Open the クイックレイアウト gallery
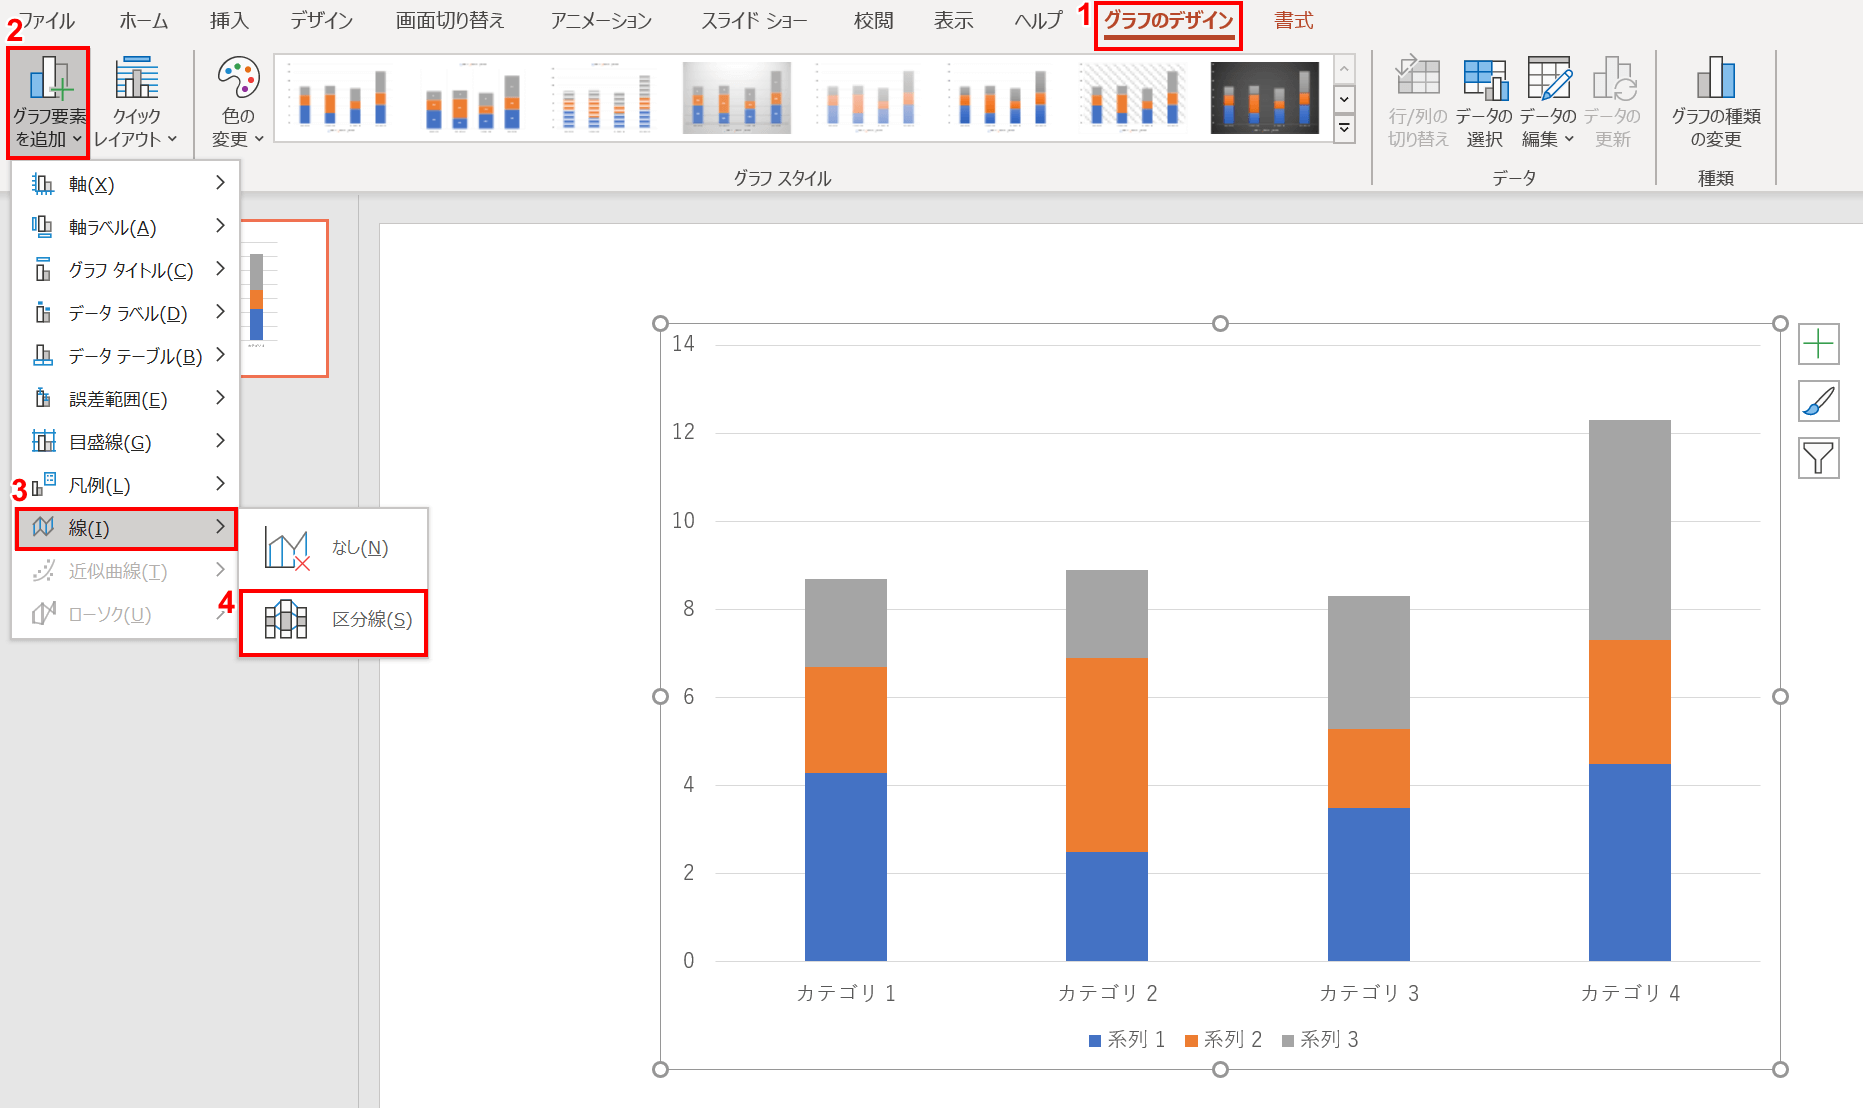 click(x=136, y=102)
